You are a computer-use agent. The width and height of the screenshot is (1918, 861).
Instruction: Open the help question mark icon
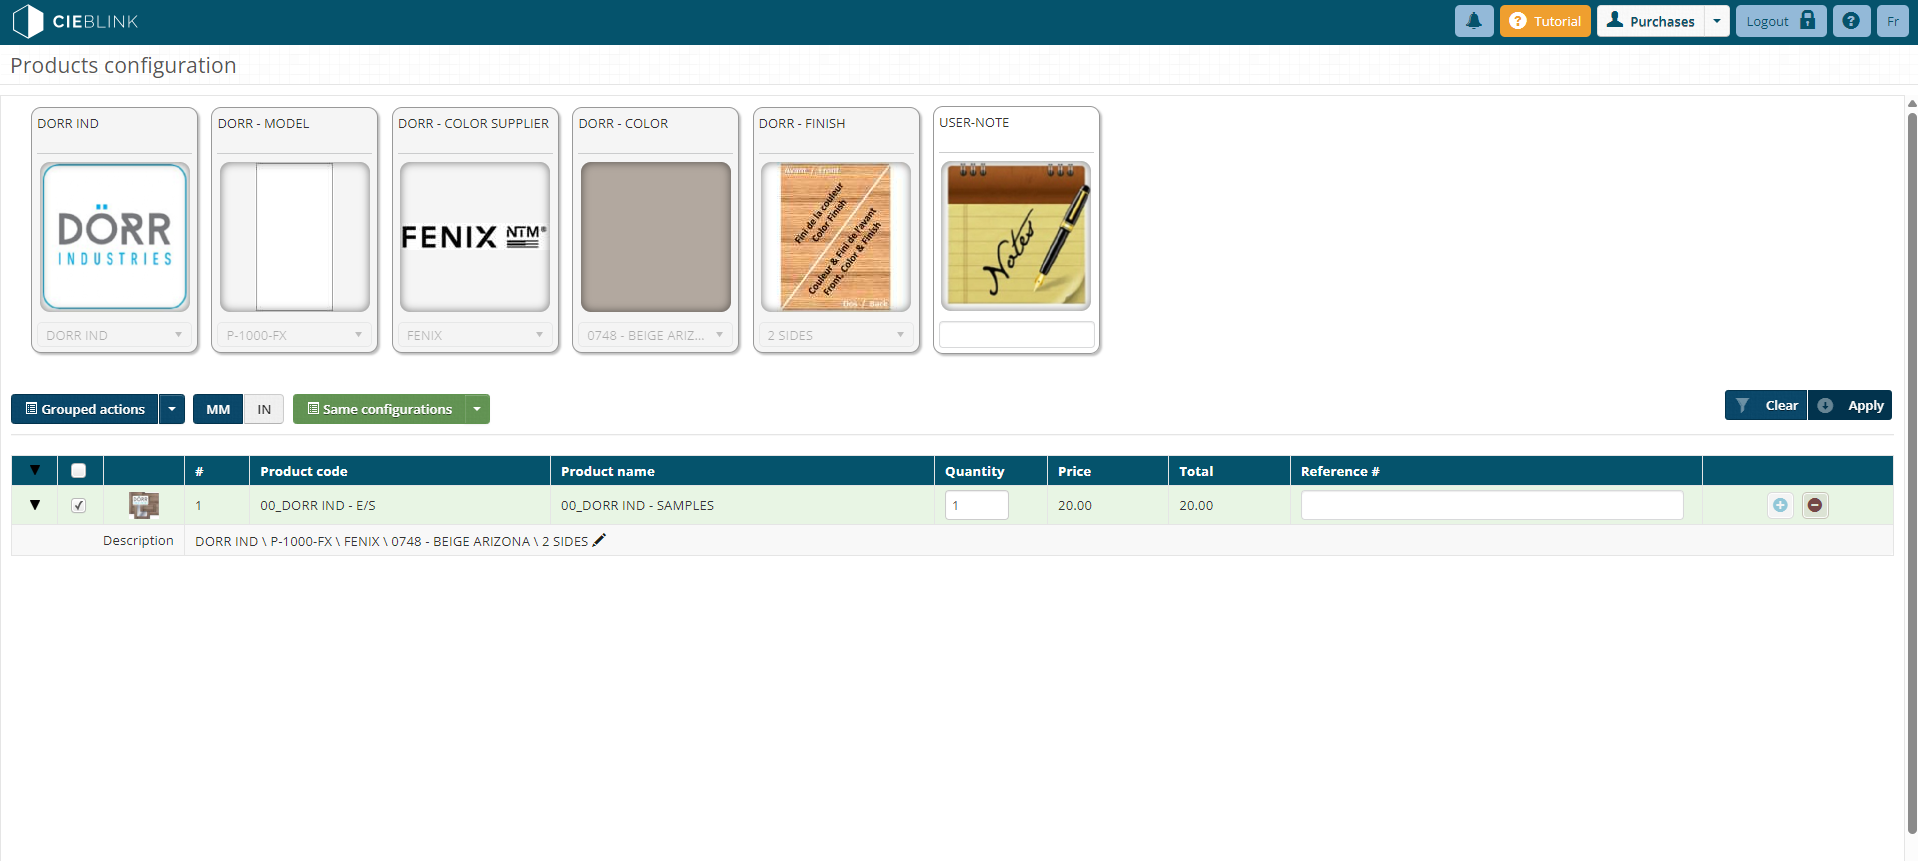pyautogui.click(x=1851, y=21)
